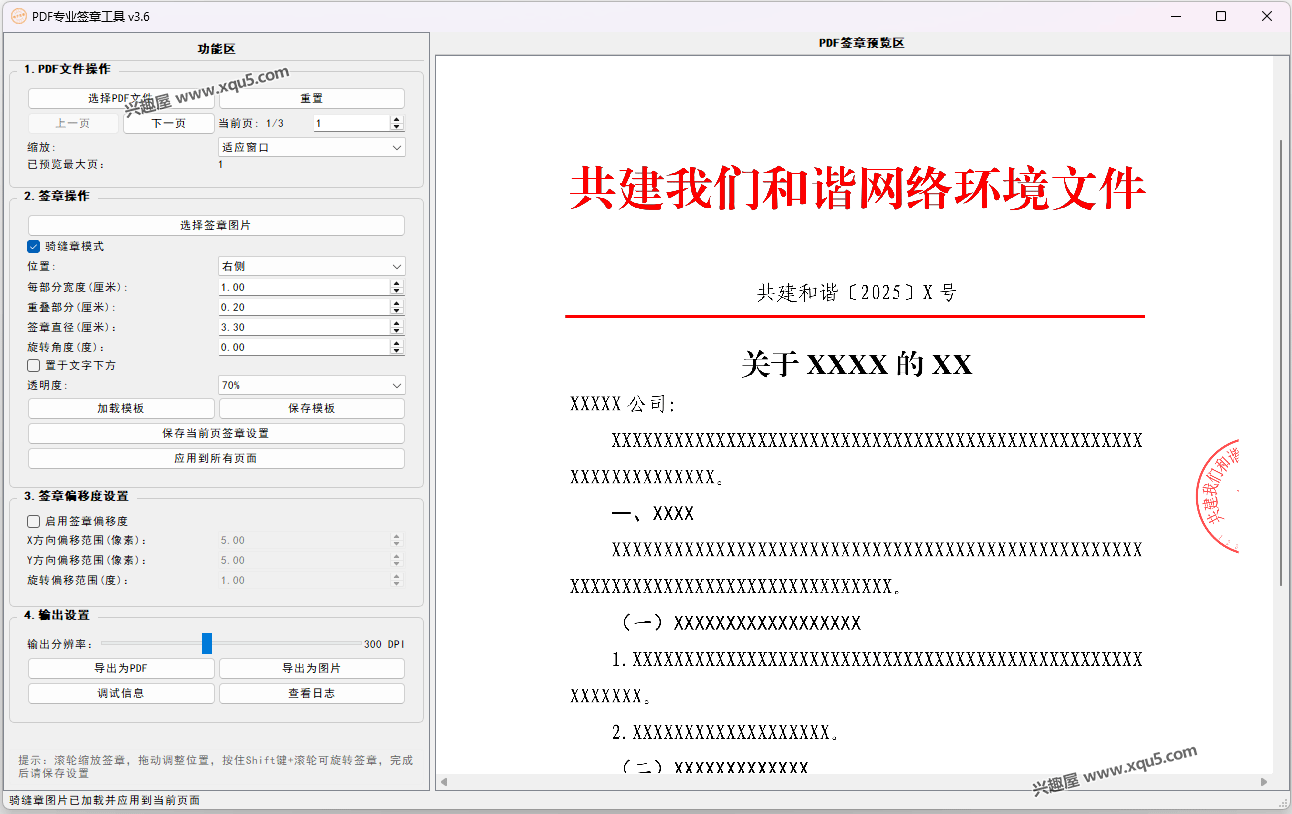The width and height of the screenshot is (1292, 814).
Task: Check the 启用签章偏移度 option
Action: click(34, 521)
